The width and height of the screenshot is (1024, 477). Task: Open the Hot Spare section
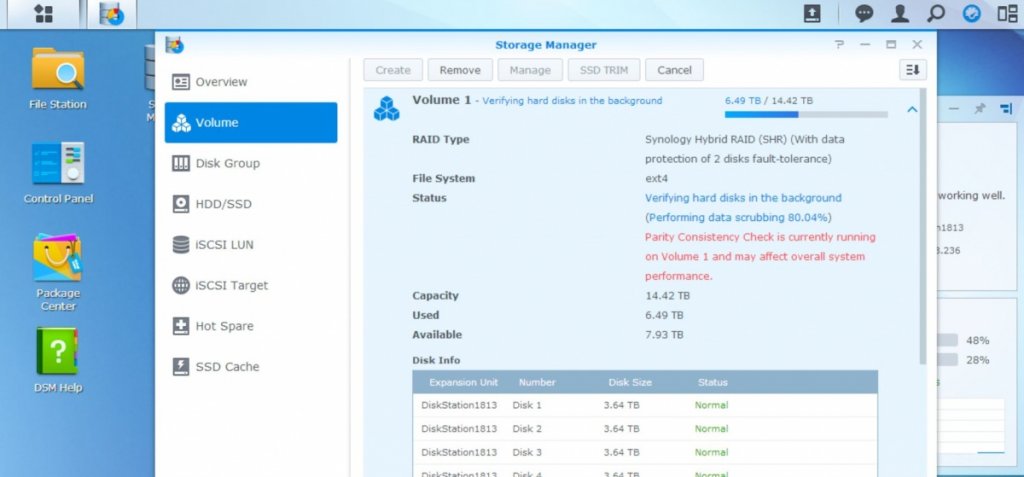pyautogui.click(x=251, y=325)
